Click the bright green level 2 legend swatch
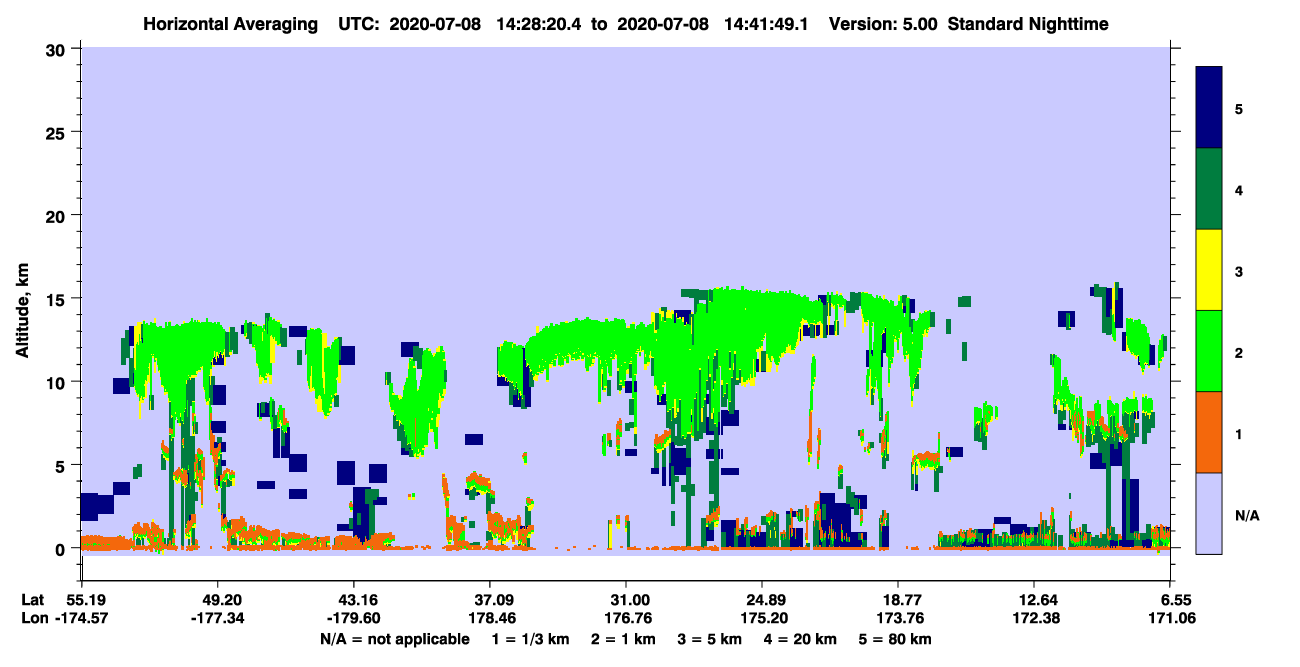Screen dimensions: 1300x667 click(x=1209, y=351)
